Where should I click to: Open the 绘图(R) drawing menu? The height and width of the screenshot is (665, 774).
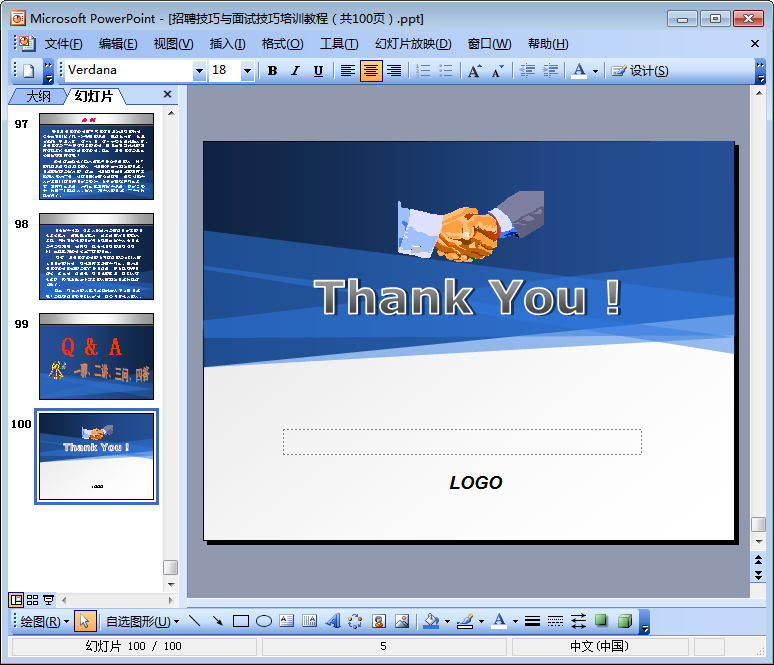coord(44,622)
